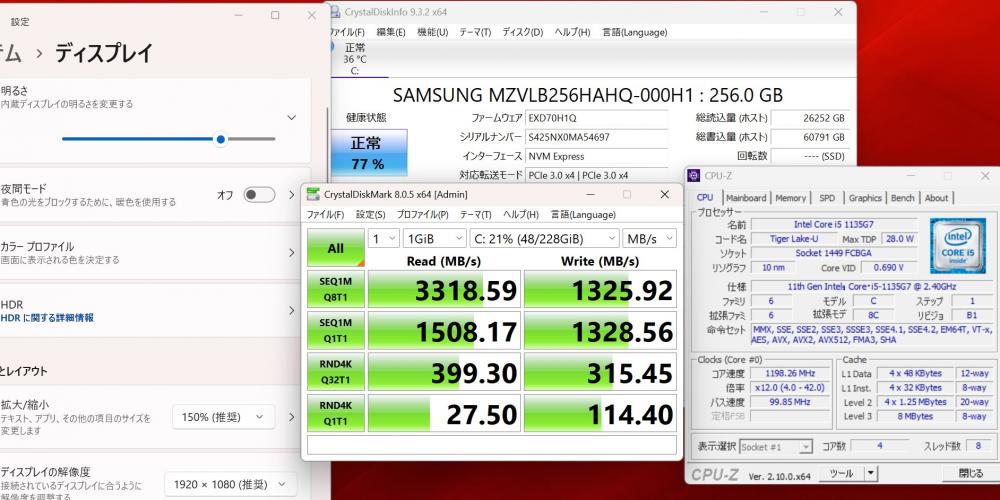
Task: Switch to the Graphics tab in CPU-Z
Action: point(865,198)
